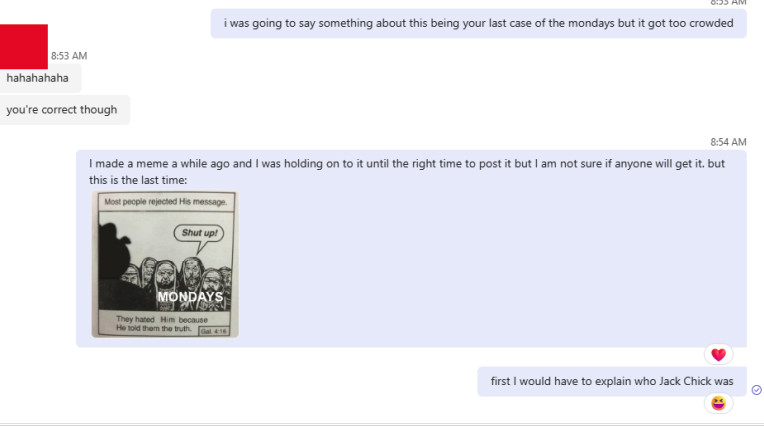Click the 8:53 AM timestamp beside the avatar
Viewport: 764px width, 426px height.
tap(69, 56)
